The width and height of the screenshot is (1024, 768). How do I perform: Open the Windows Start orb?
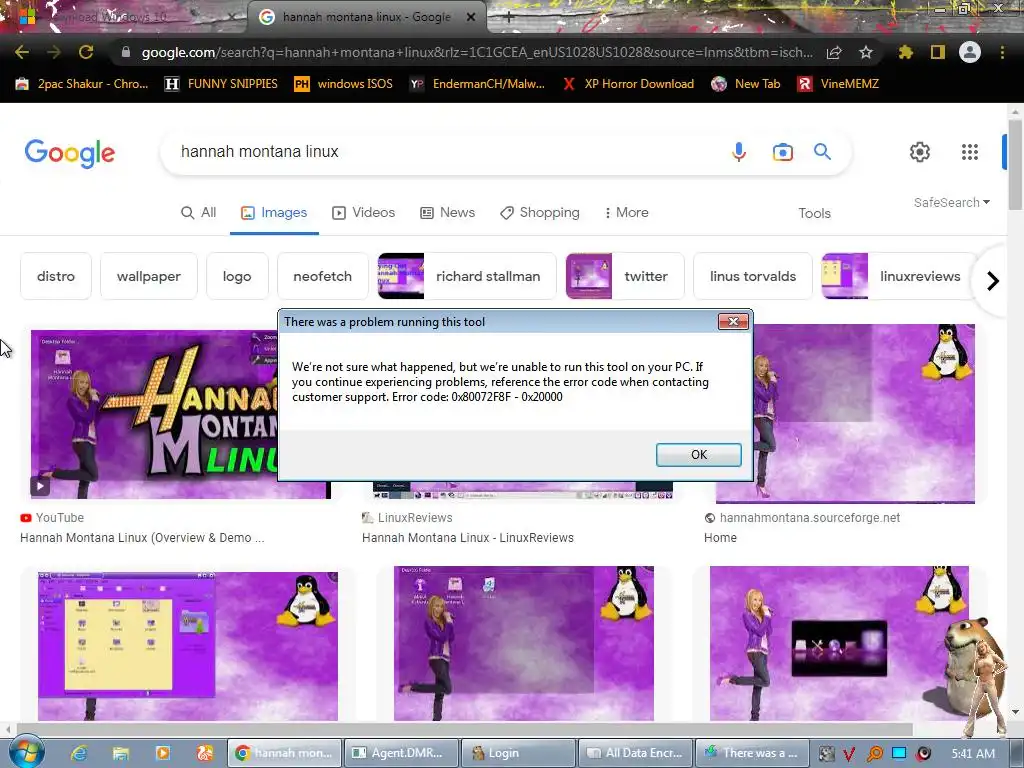pos(27,752)
